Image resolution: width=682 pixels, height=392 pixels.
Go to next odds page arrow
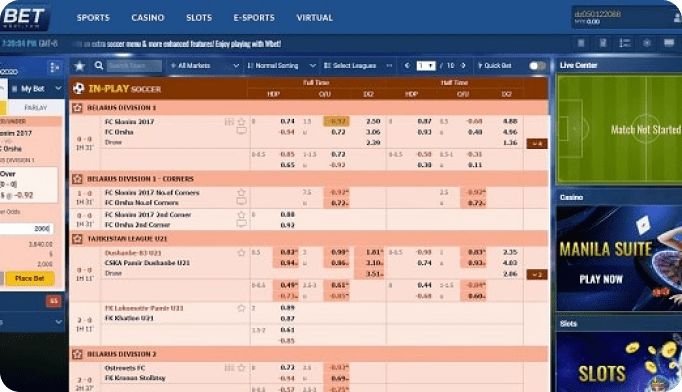point(463,66)
